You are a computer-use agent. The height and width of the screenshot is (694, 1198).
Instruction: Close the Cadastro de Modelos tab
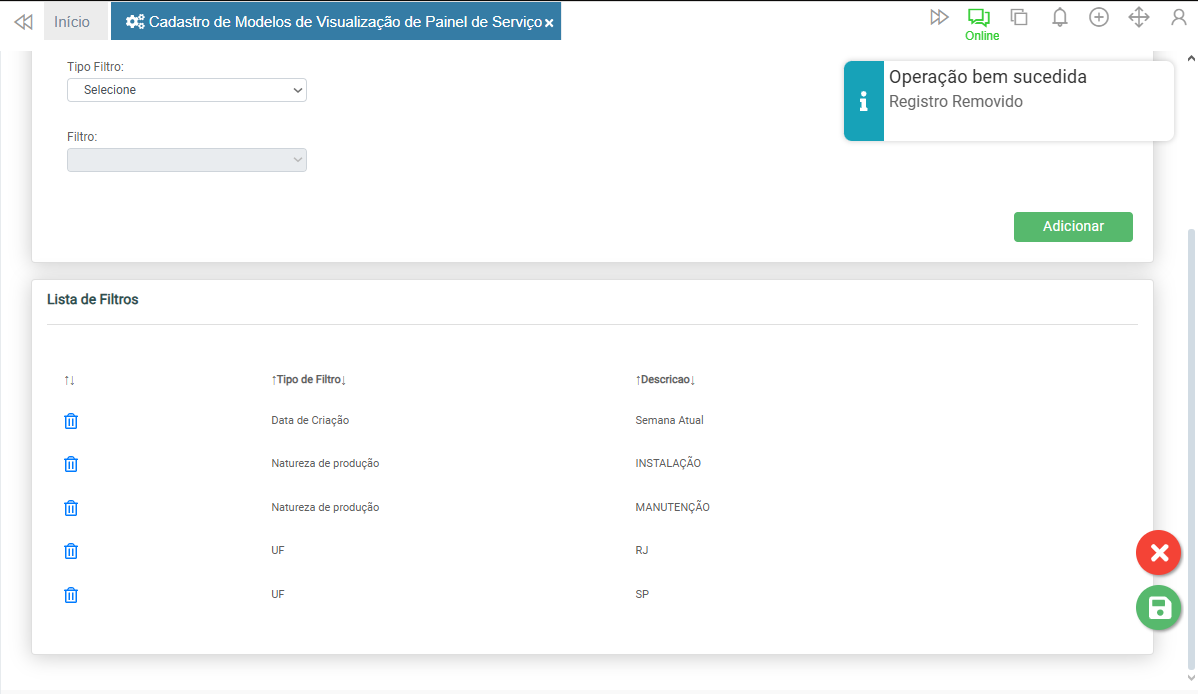tap(549, 22)
